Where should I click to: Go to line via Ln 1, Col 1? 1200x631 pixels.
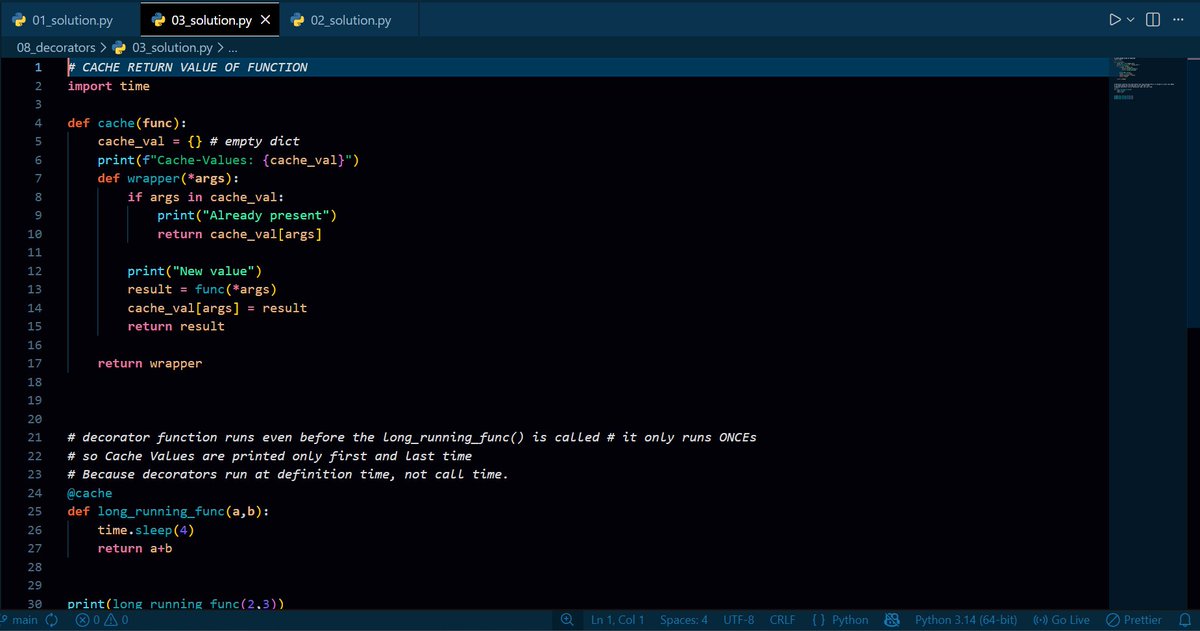click(x=617, y=620)
